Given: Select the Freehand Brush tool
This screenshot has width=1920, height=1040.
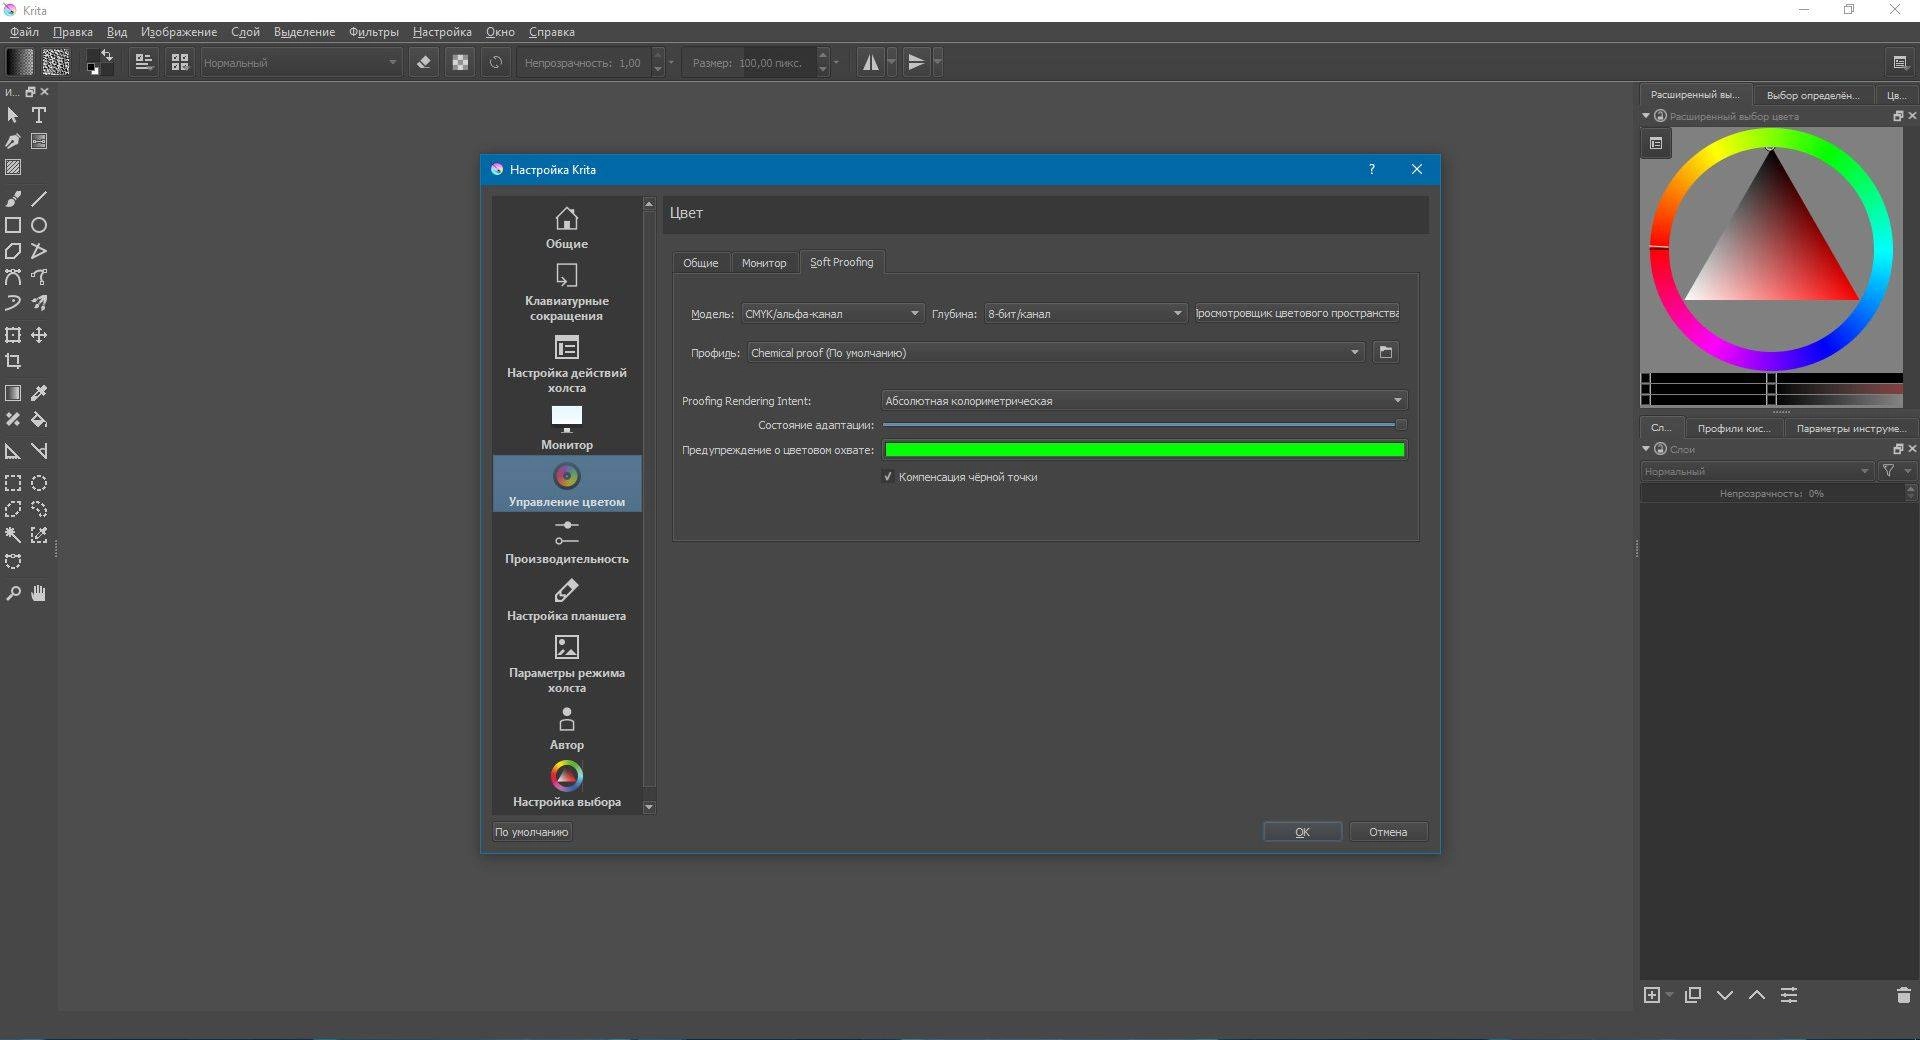Looking at the screenshot, I should pos(13,199).
